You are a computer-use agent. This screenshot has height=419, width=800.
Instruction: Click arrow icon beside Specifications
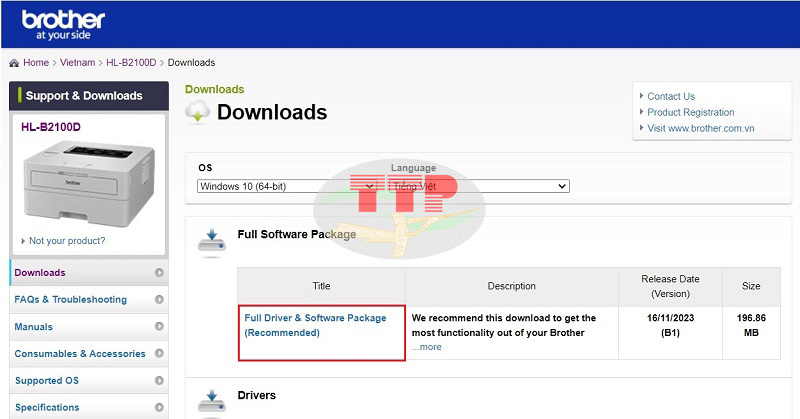coord(159,407)
